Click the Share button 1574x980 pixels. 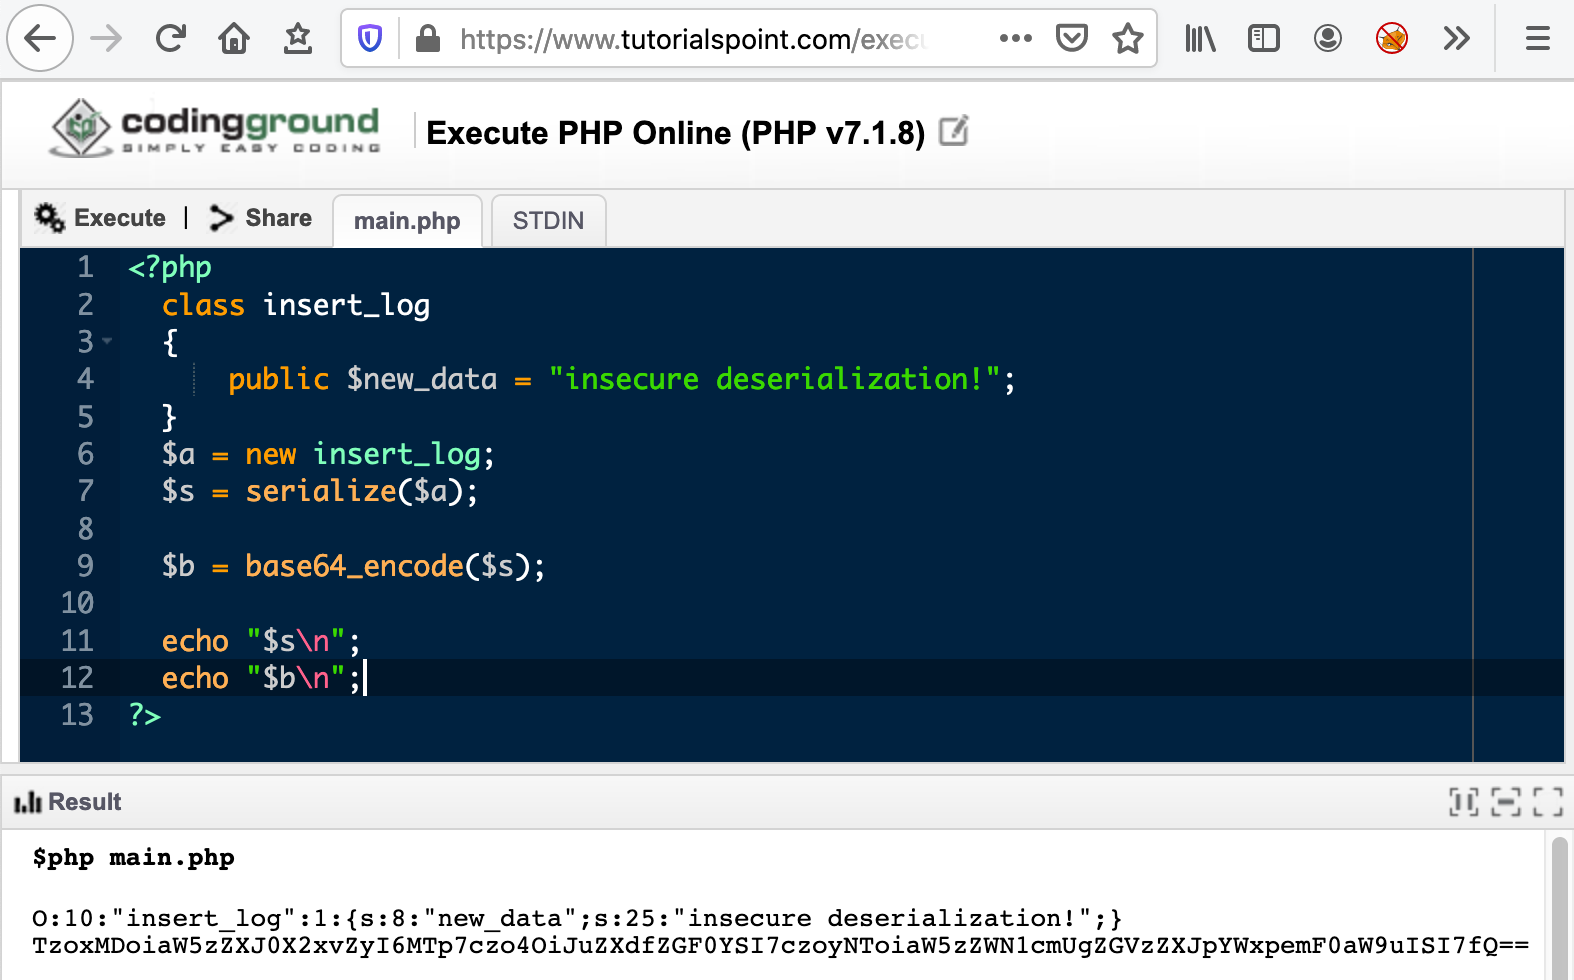pyautogui.click(x=262, y=218)
